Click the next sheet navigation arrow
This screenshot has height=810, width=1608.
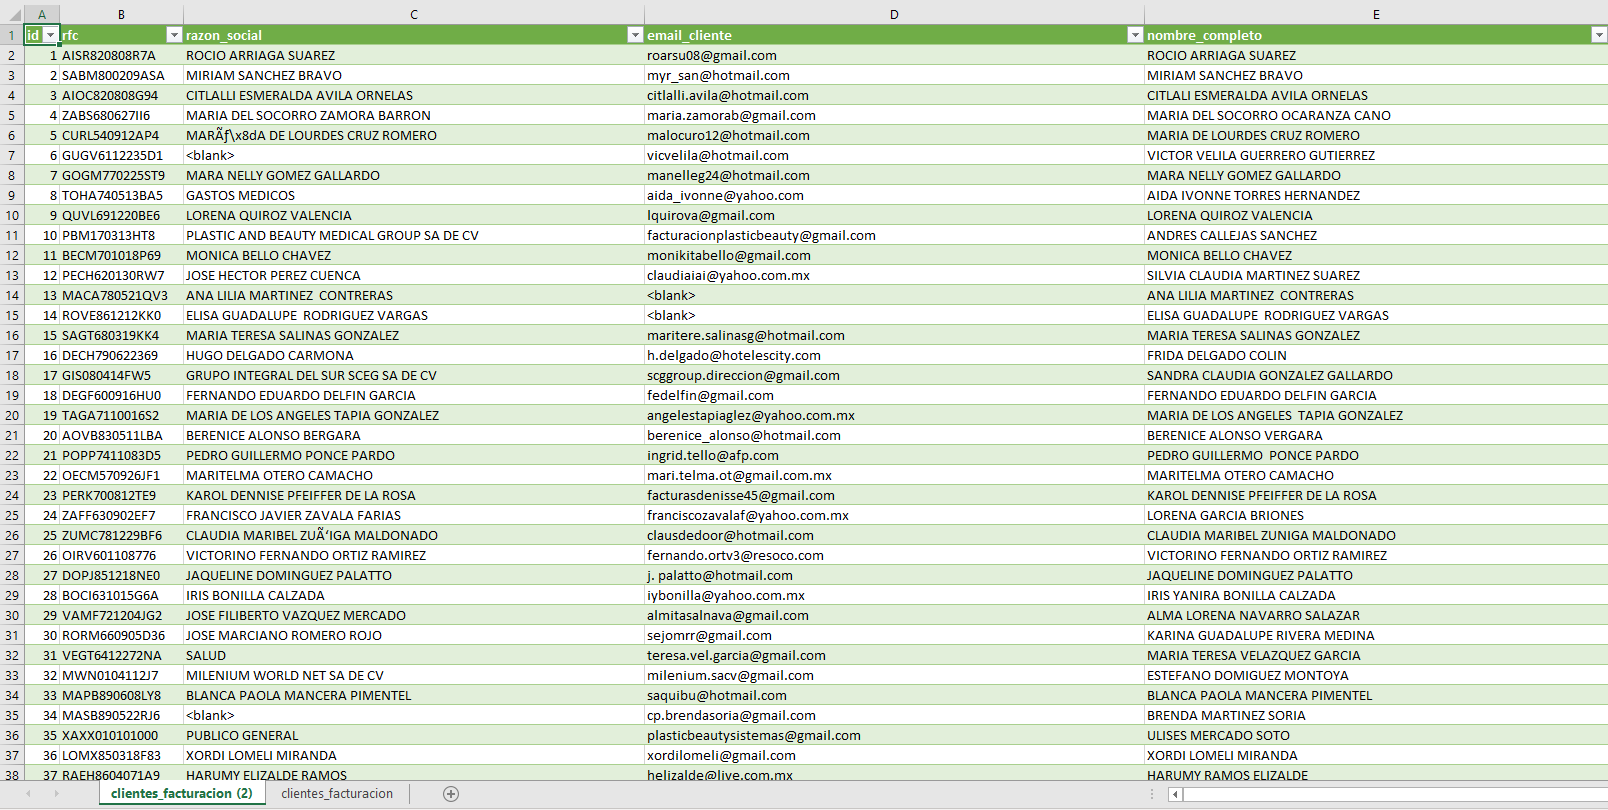(x=56, y=794)
